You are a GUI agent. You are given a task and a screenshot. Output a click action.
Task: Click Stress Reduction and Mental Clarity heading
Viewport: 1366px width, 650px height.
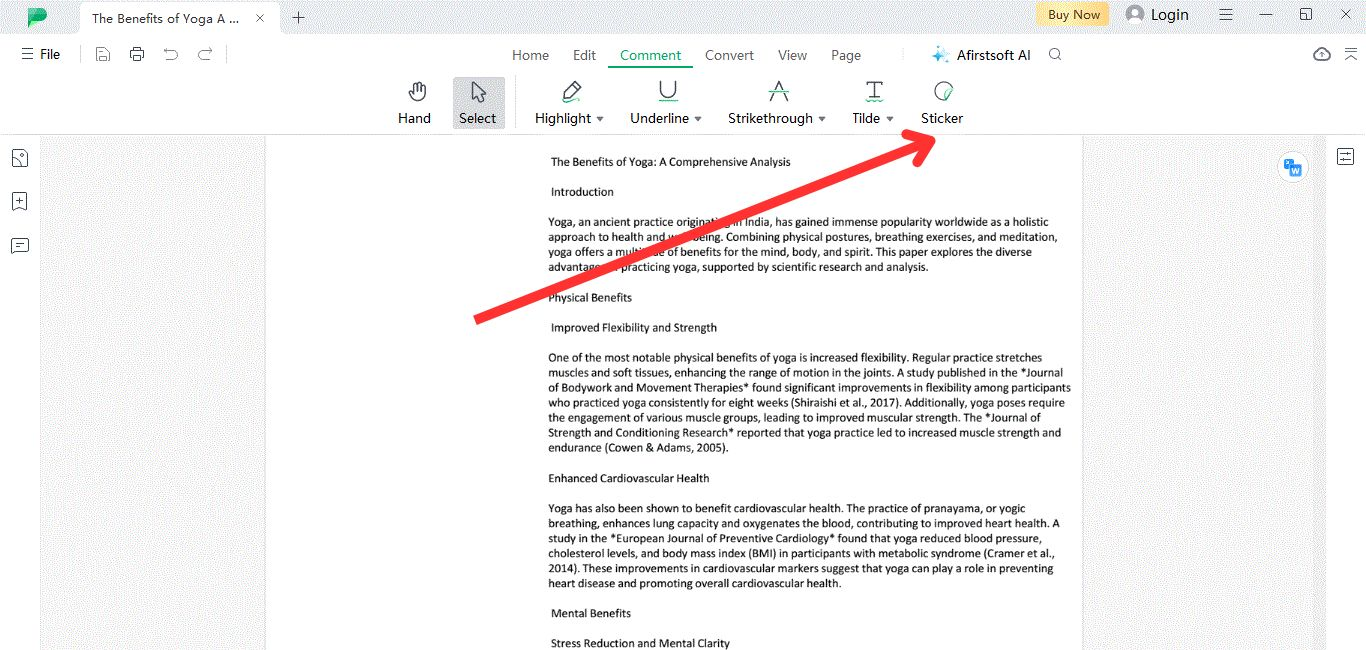[640, 643]
